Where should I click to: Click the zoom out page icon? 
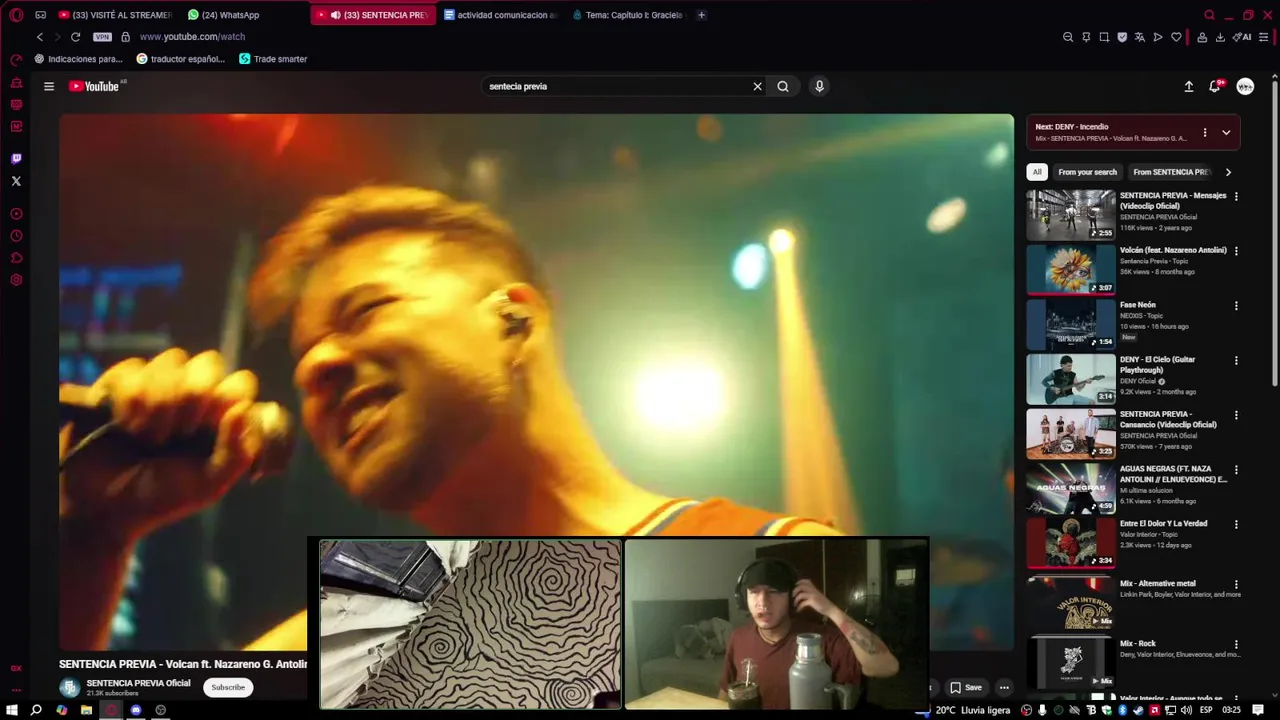[1068, 37]
